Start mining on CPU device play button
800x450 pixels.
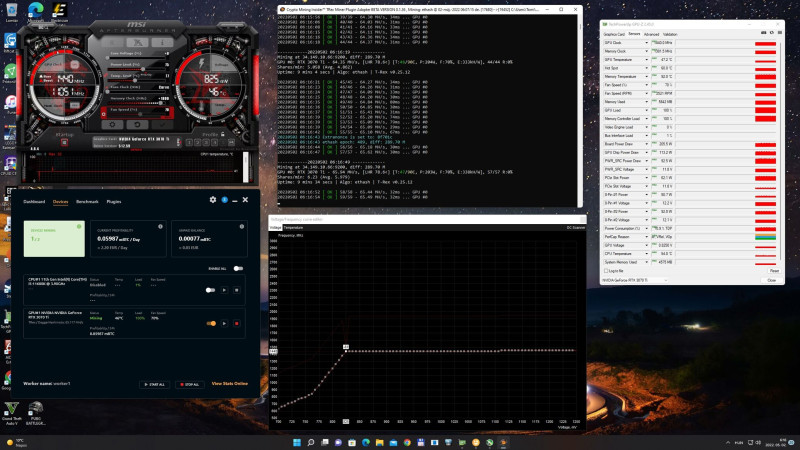pyautogui.click(x=224, y=290)
